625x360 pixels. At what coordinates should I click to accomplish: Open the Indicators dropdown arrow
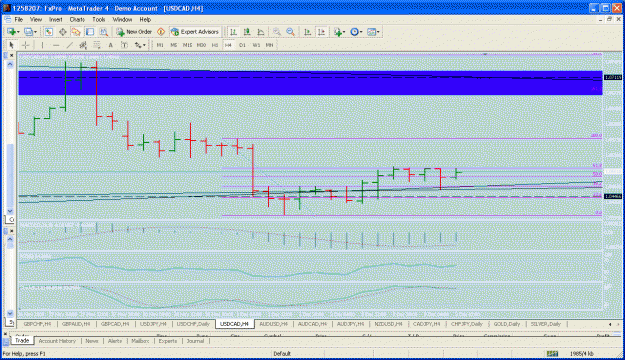344,32
